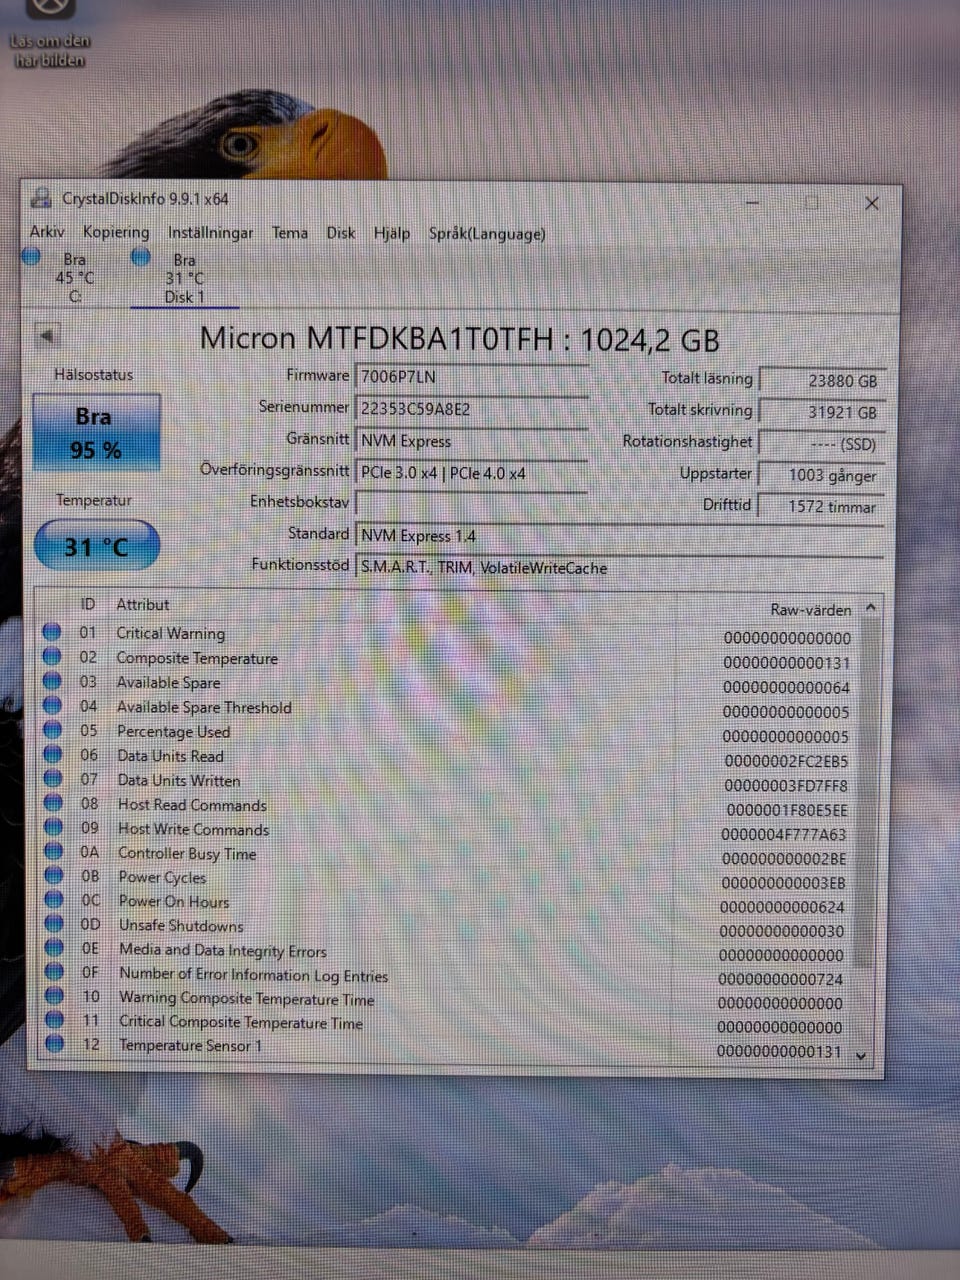Click status dot of Composite Temperature row
Viewport: 960px width, 1280px height.
coord(52,657)
